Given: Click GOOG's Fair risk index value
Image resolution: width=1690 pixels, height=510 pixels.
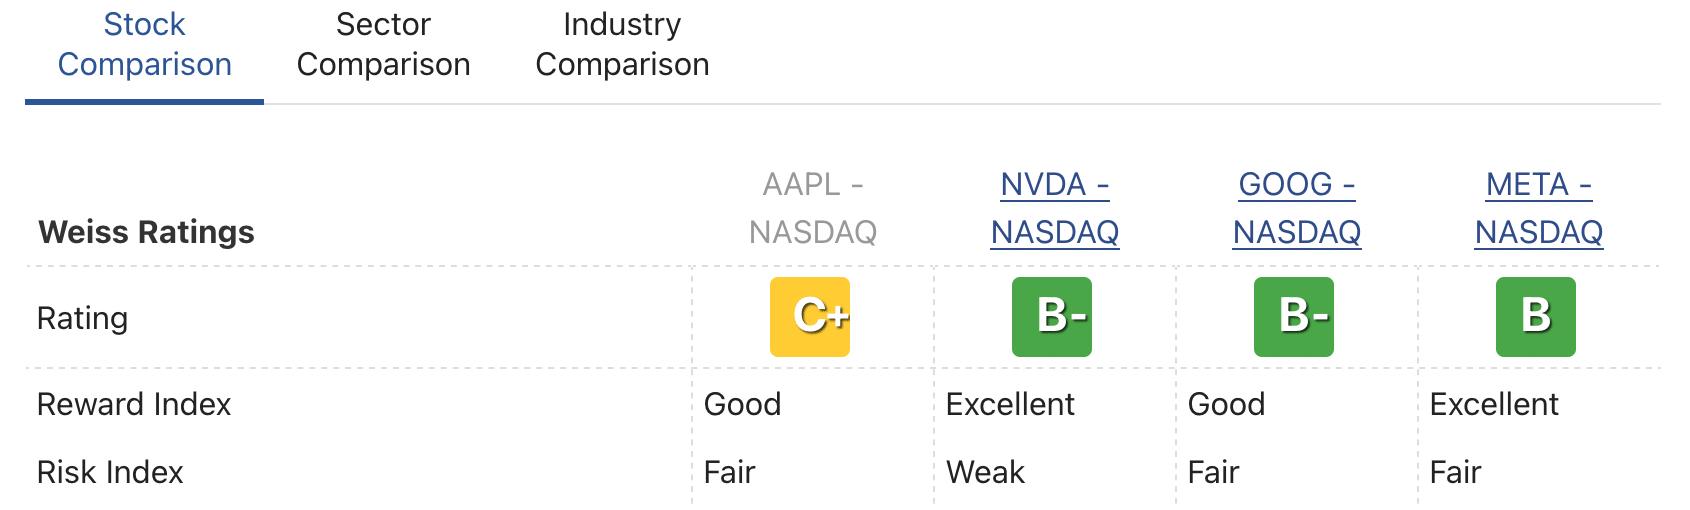Looking at the screenshot, I should [x=1213, y=472].
